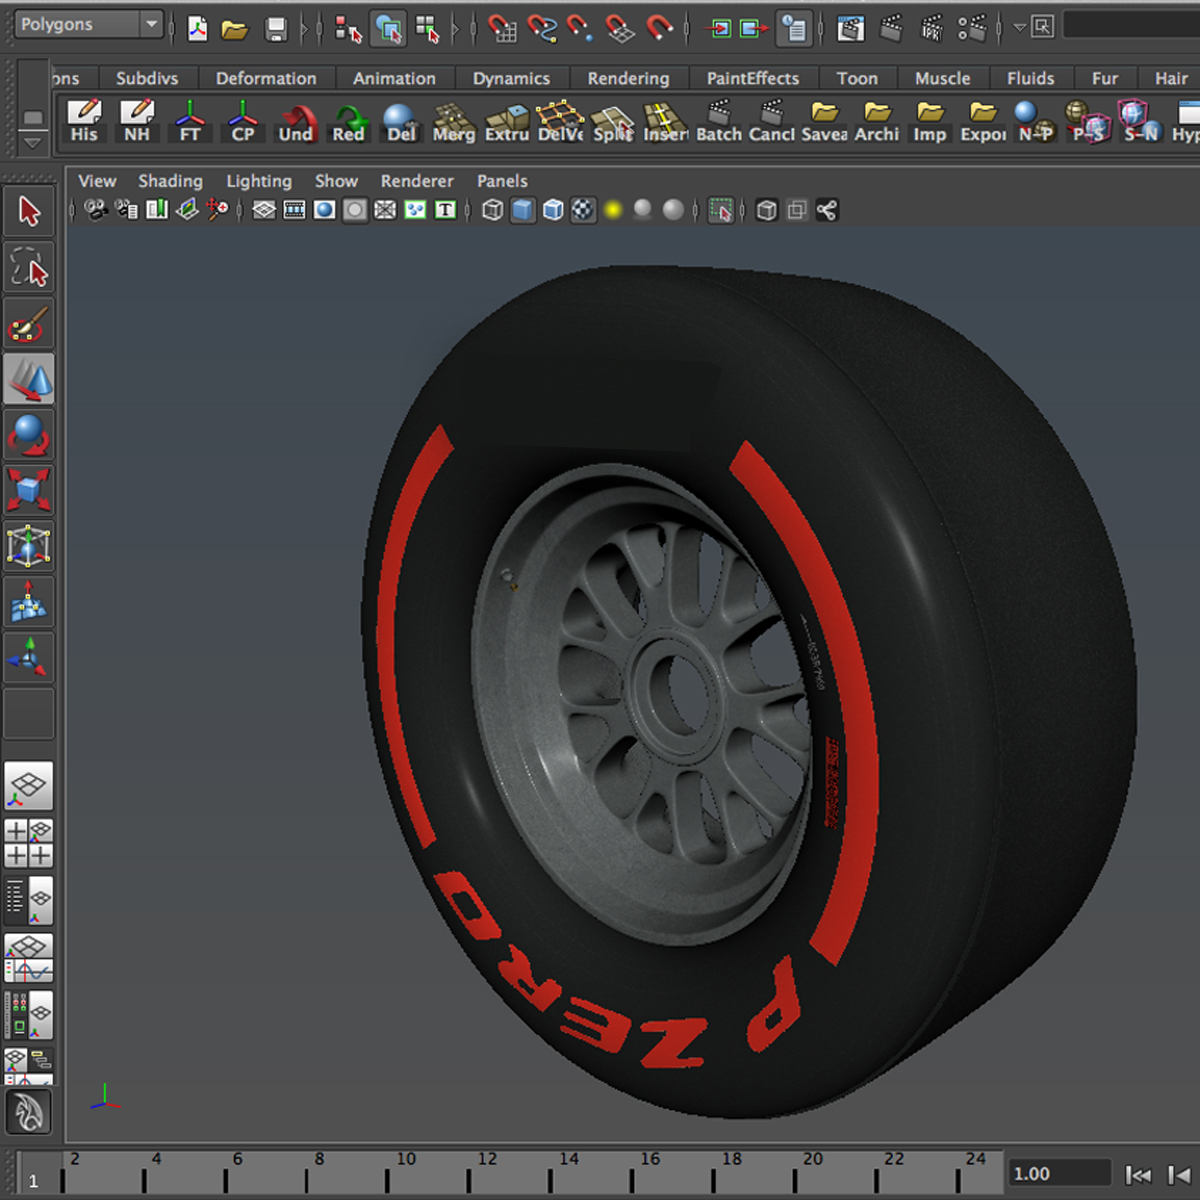1200x1200 pixels.
Task: Click the His shelf button
Action: coord(84,123)
